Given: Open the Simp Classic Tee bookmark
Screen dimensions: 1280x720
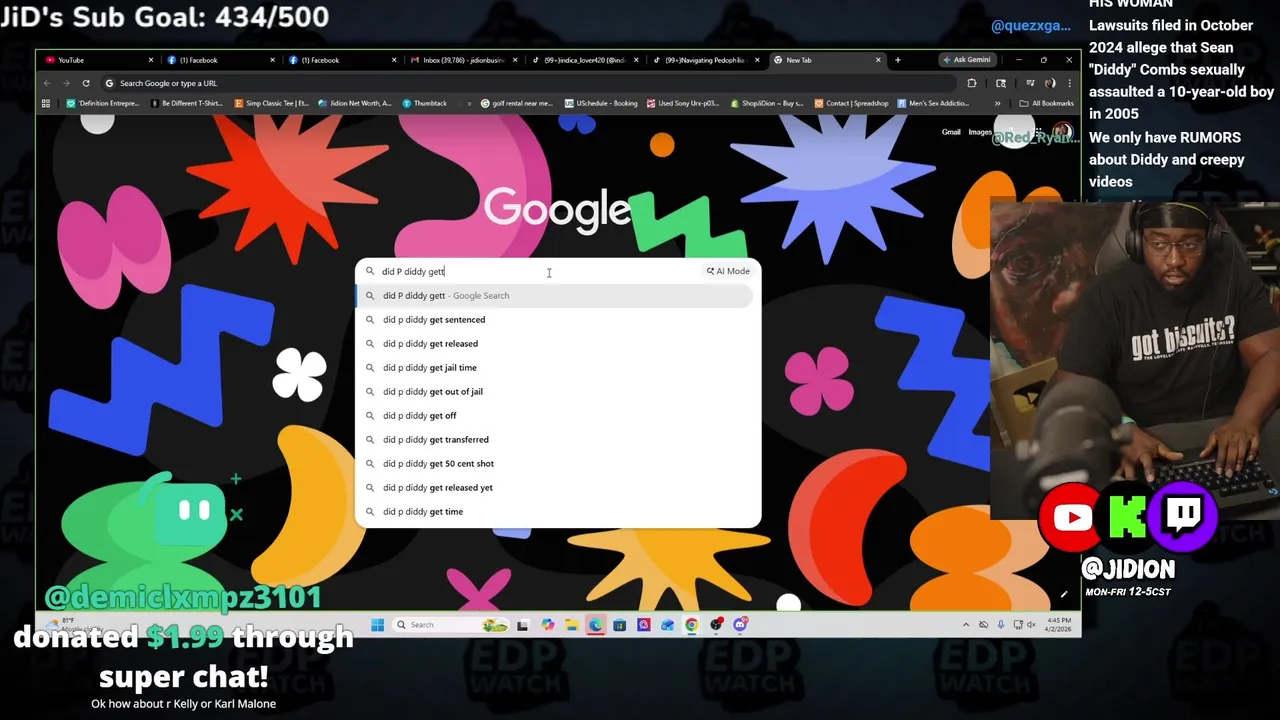Looking at the screenshot, I should pyautogui.click(x=271, y=103).
